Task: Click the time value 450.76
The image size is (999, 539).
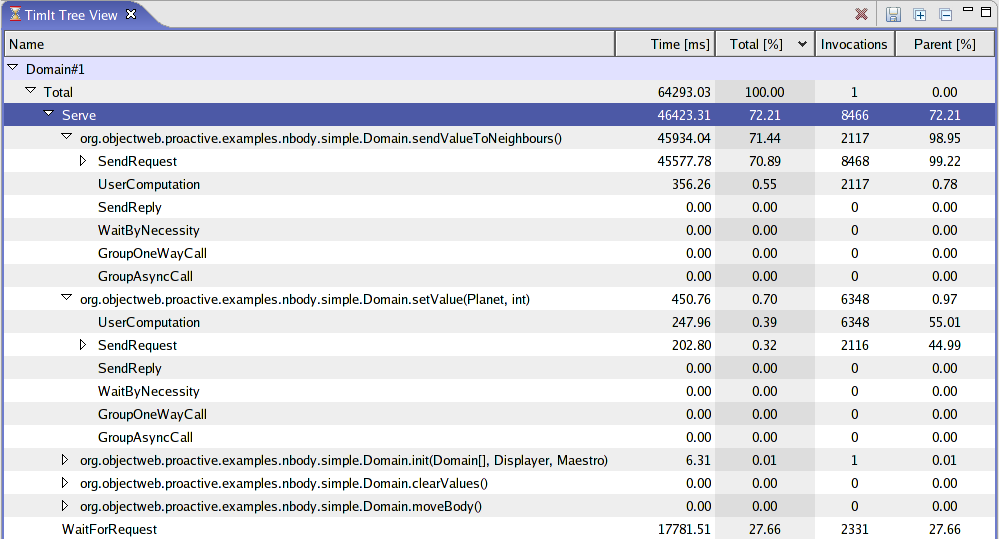Action: pos(691,299)
